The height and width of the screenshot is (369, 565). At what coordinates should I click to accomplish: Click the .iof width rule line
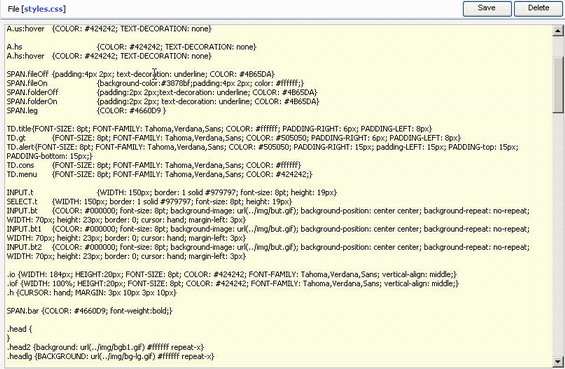pos(233,284)
